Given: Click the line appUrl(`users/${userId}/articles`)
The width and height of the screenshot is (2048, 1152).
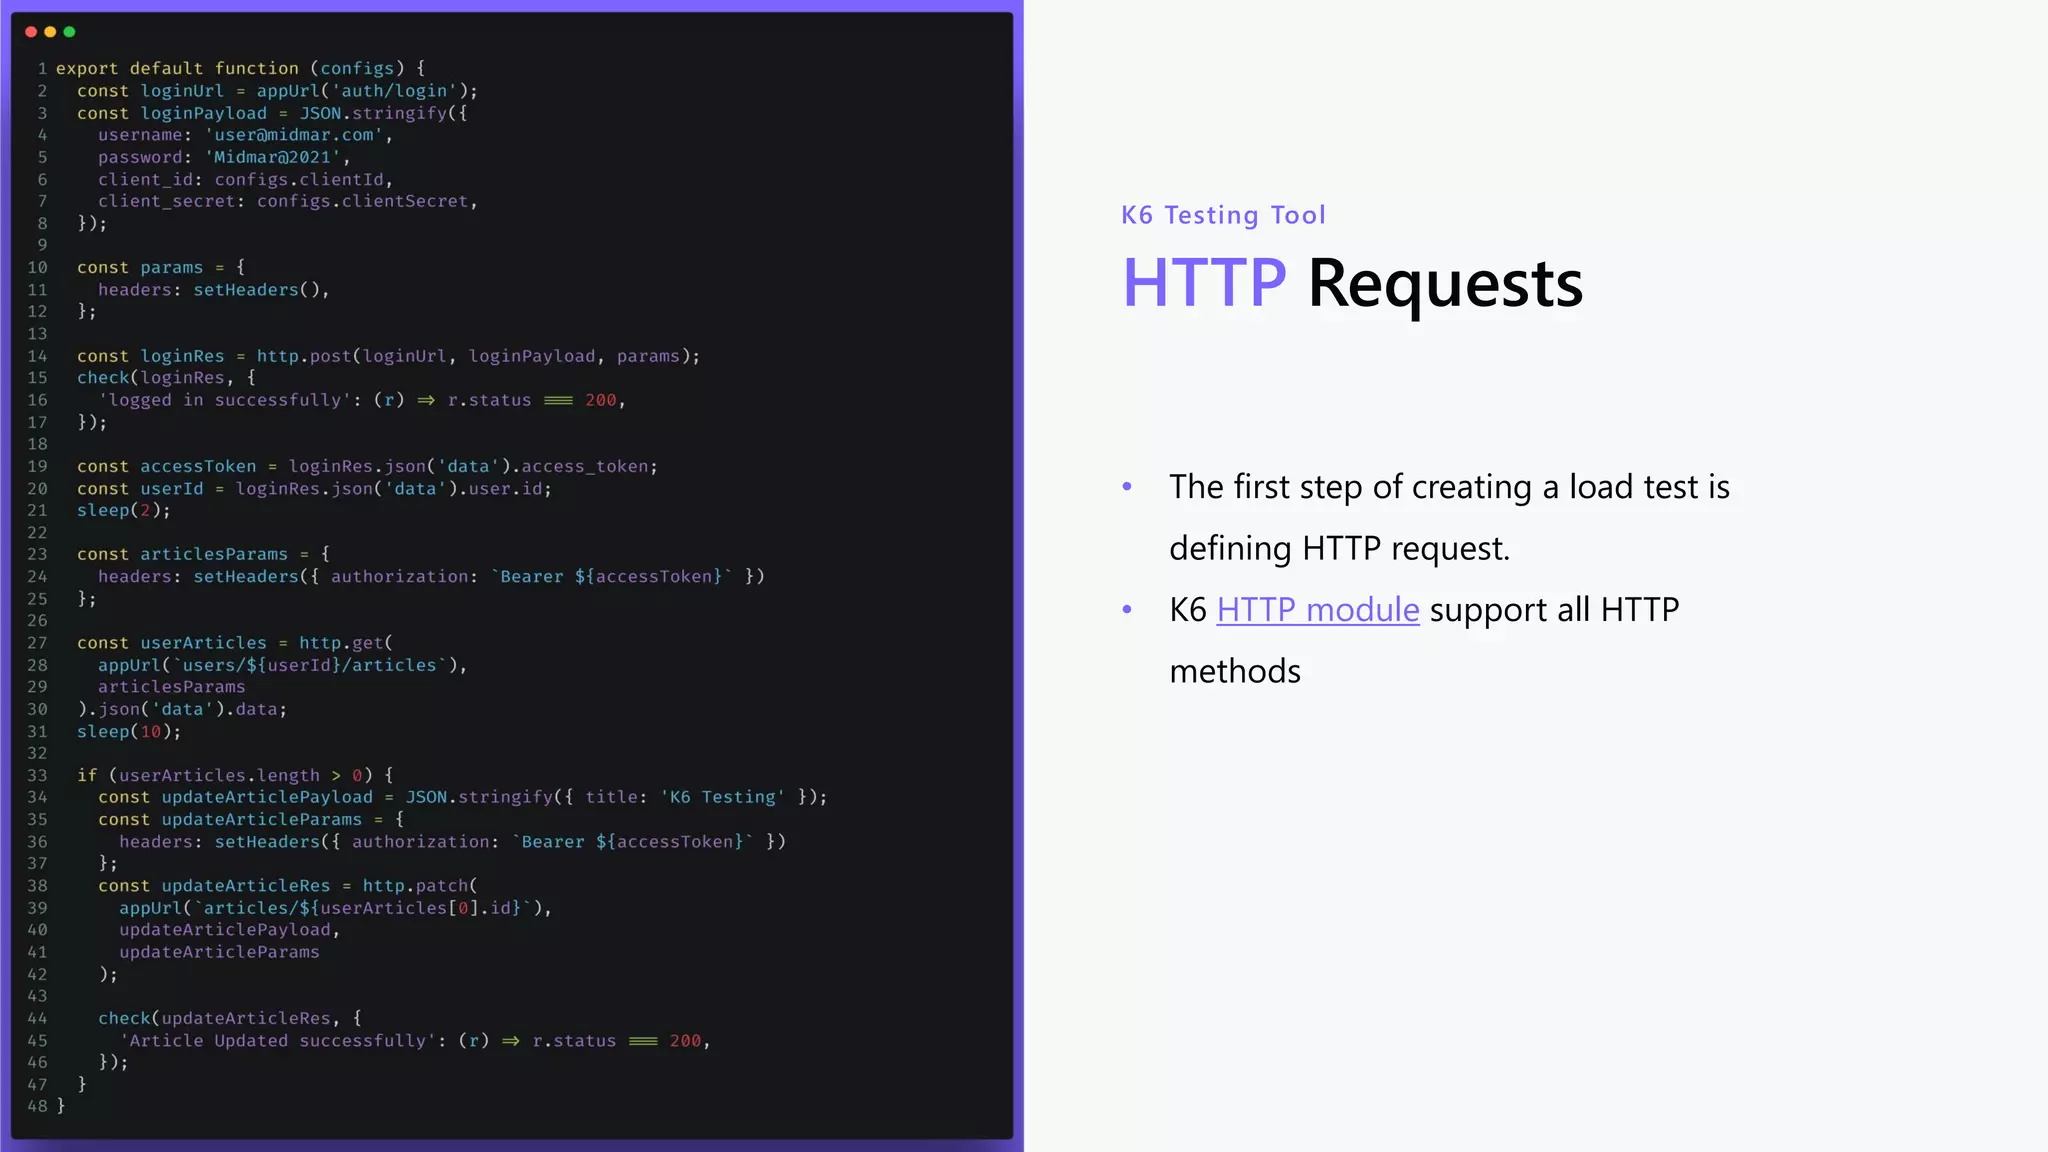Looking at the screenshot, I should (x=282, y=665).
